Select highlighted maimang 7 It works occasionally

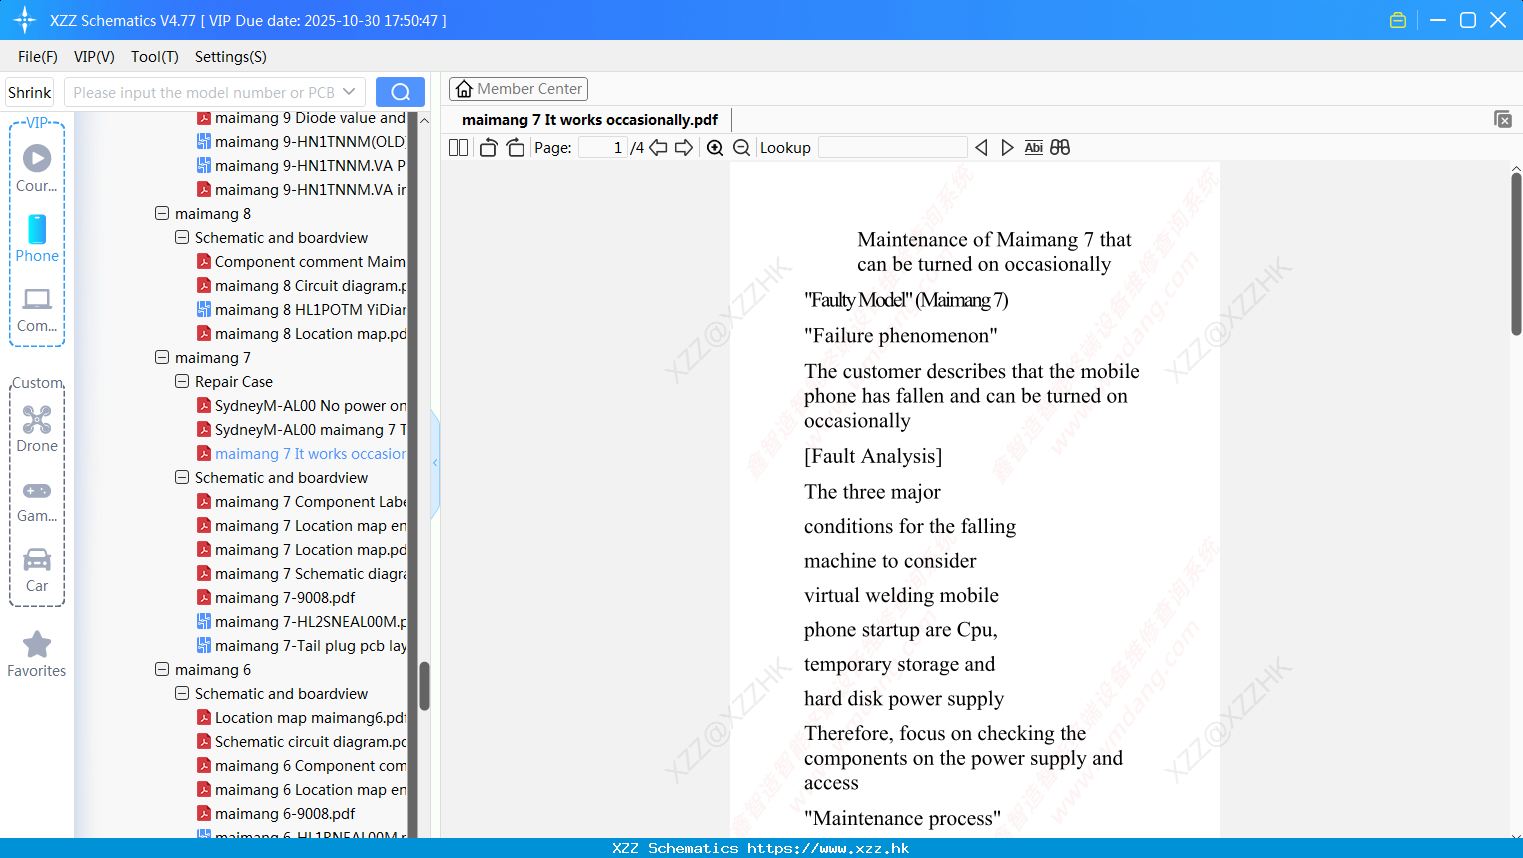(x=302, y=453)
